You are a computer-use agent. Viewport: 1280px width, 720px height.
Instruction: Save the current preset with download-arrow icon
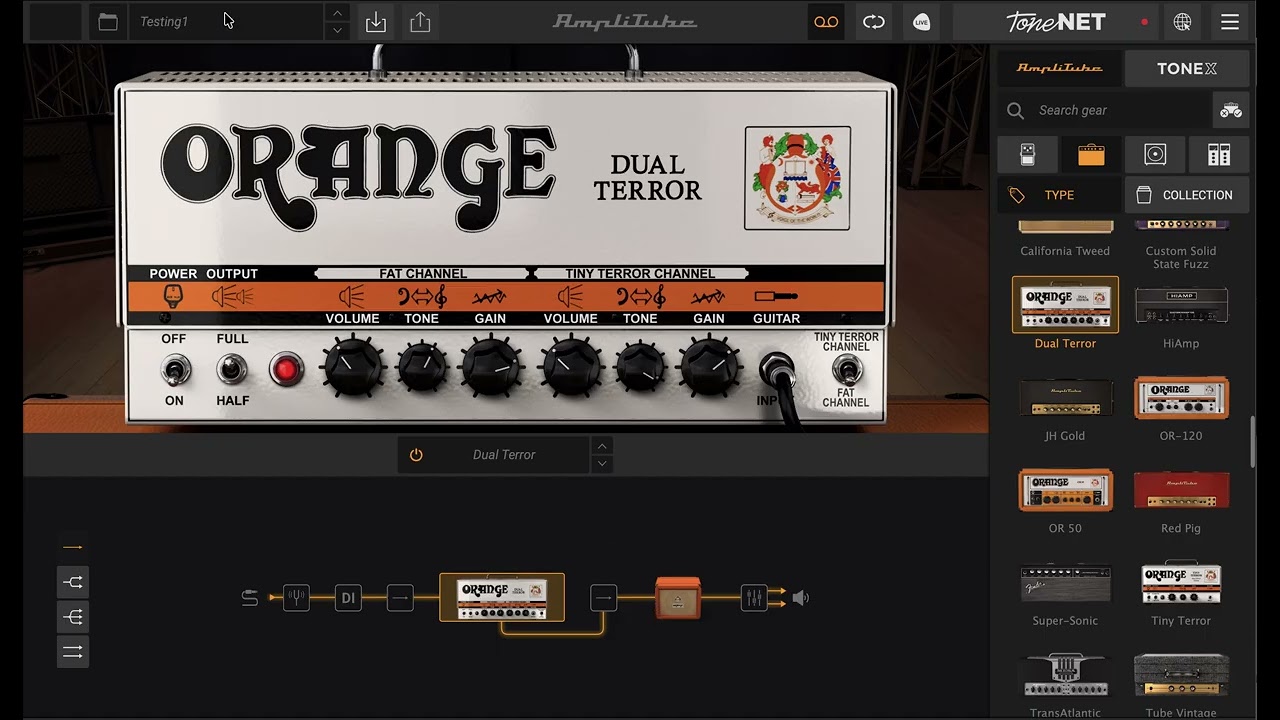376,22
